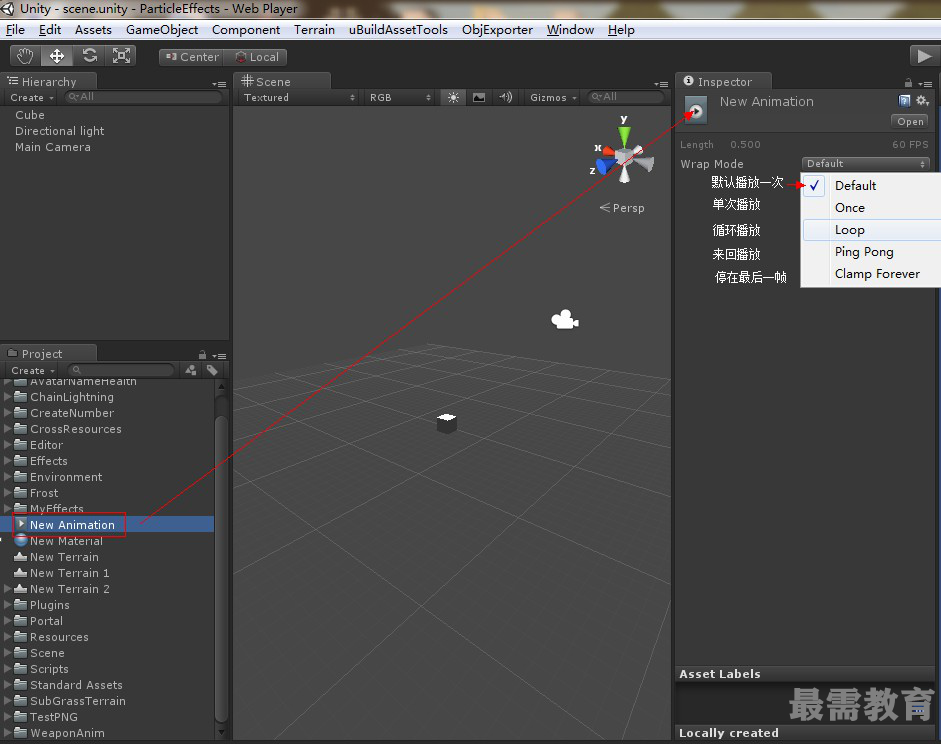Click the New Animation clip icon in Inspector

(696, 110)
